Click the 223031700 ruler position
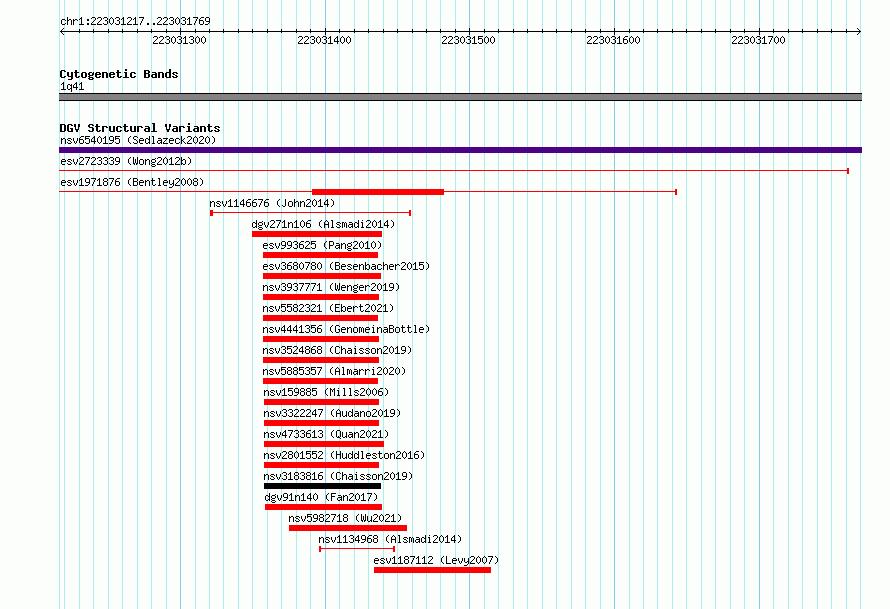 [x=758, y=40]
